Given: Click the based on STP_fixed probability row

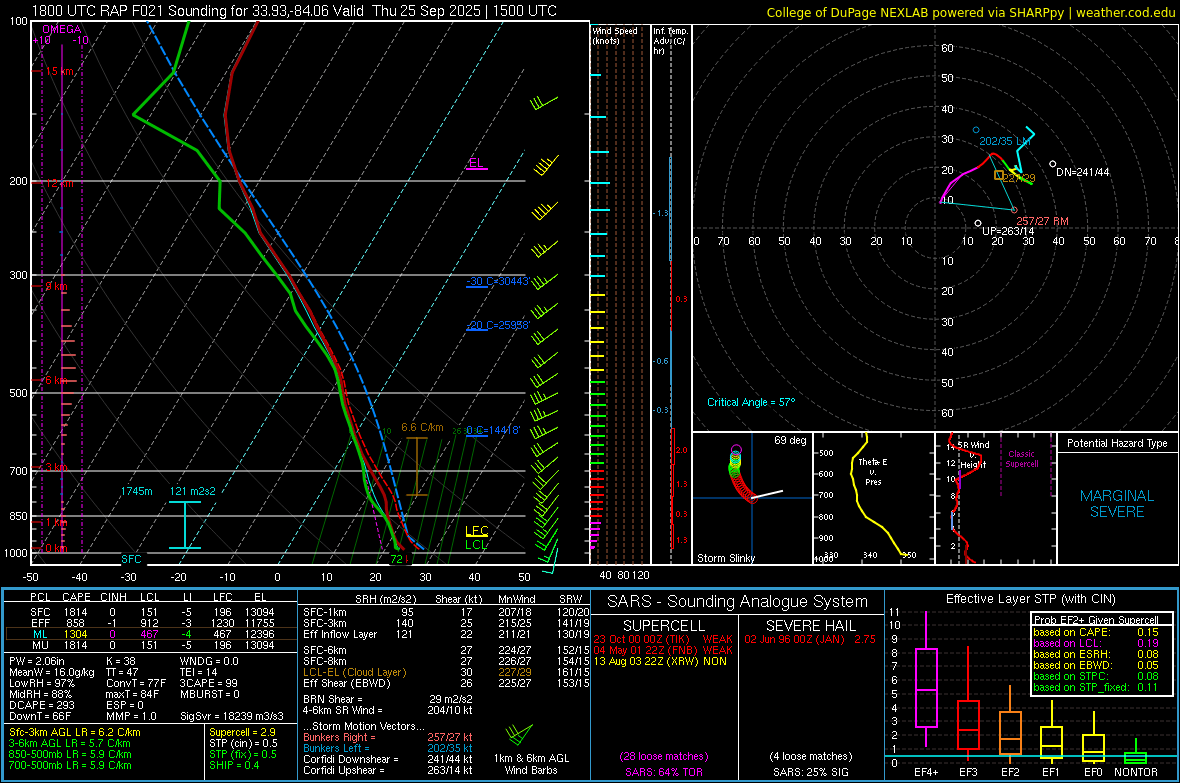Looking at the screenshot, I should pos(1096,687).
